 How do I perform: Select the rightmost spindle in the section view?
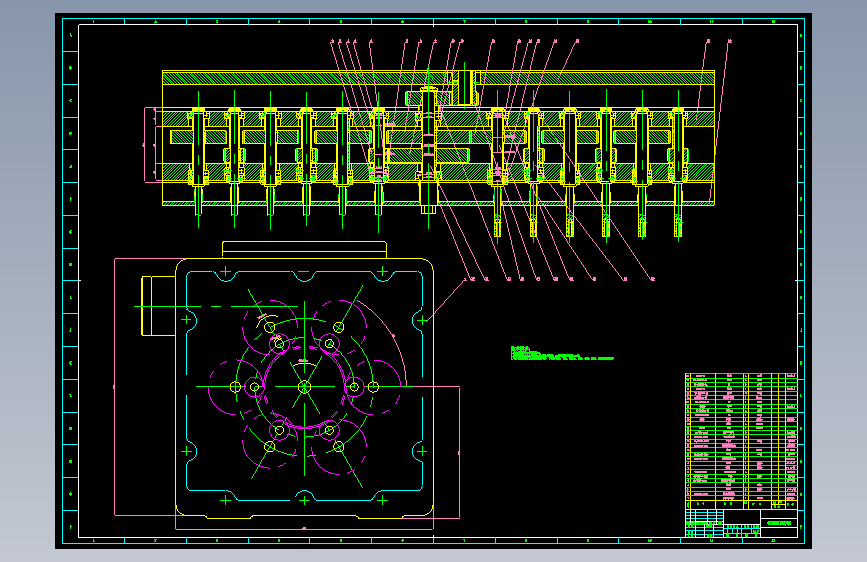678,171
